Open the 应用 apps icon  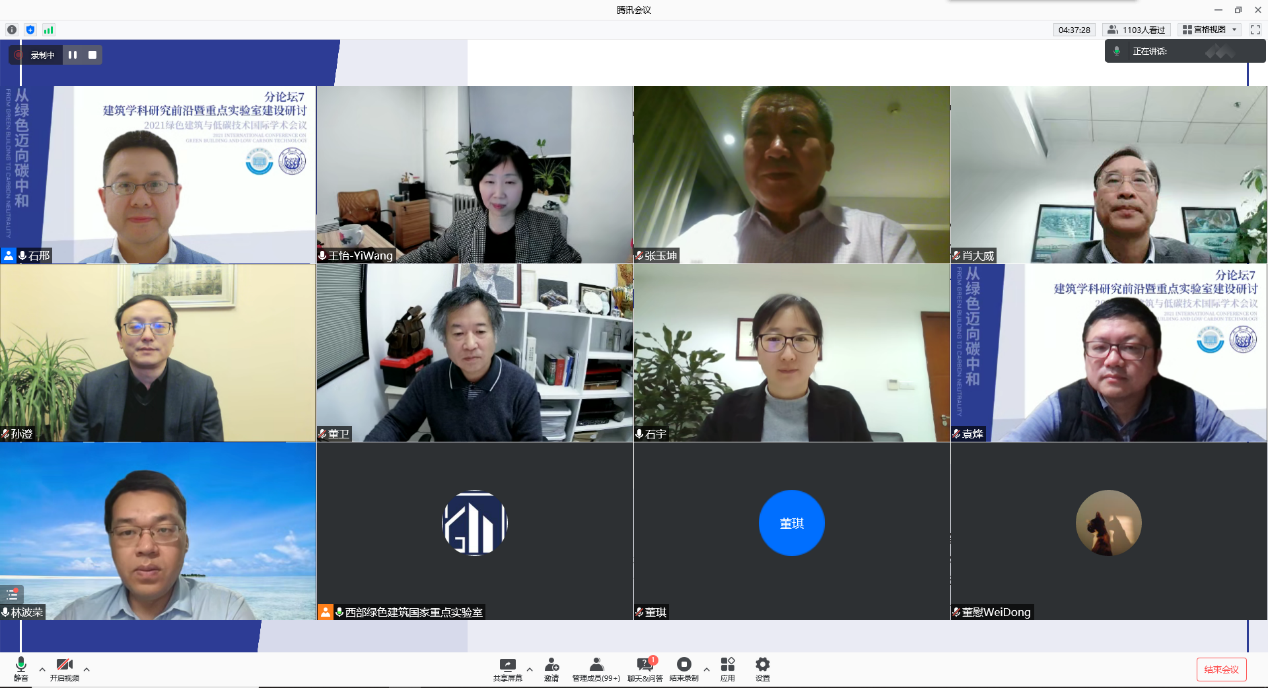coord(727,669)
